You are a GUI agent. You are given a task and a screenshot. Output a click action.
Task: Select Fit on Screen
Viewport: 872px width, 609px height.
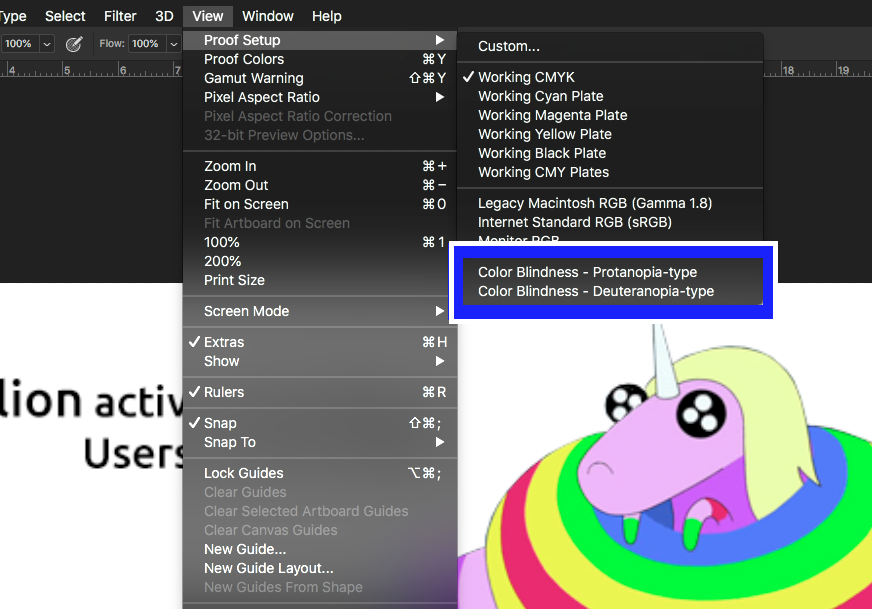(x=320, y=204)
